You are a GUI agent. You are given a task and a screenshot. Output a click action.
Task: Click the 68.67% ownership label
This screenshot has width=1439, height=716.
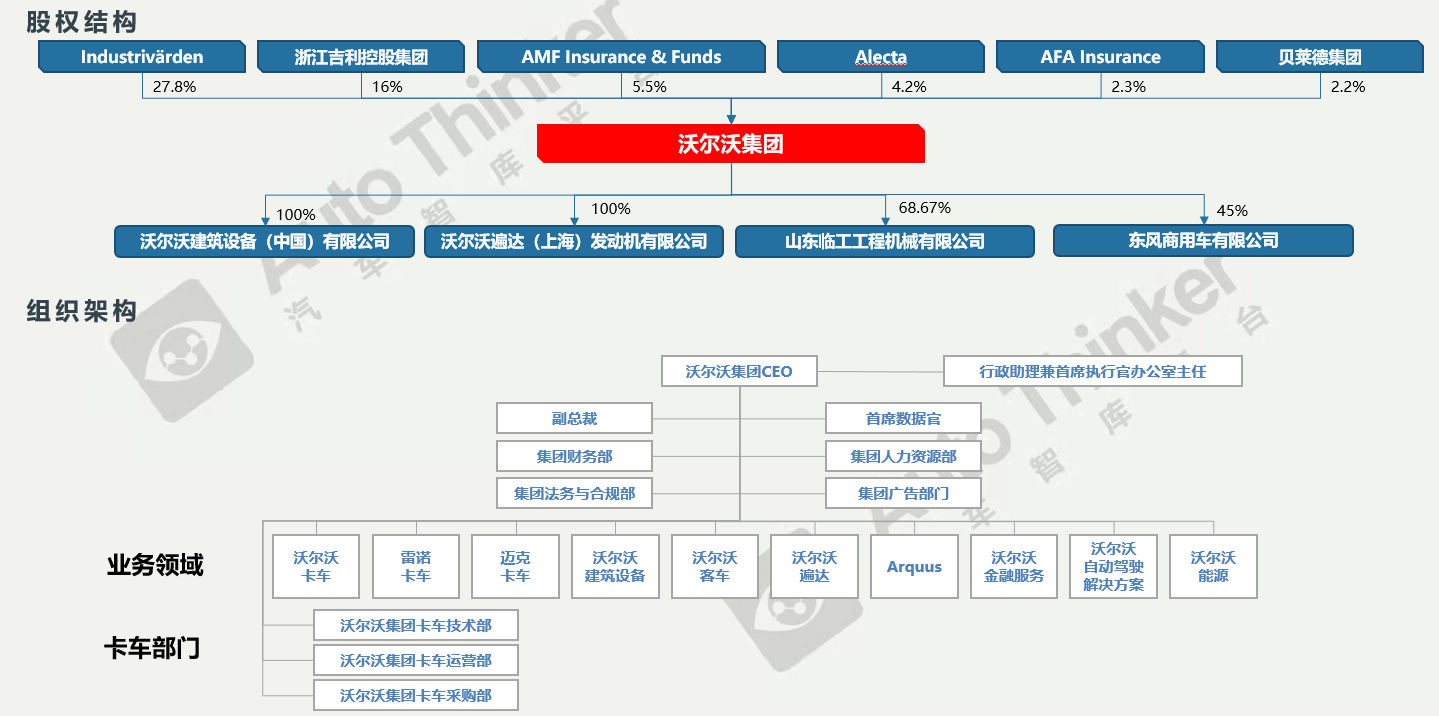[x=925, y=208]
